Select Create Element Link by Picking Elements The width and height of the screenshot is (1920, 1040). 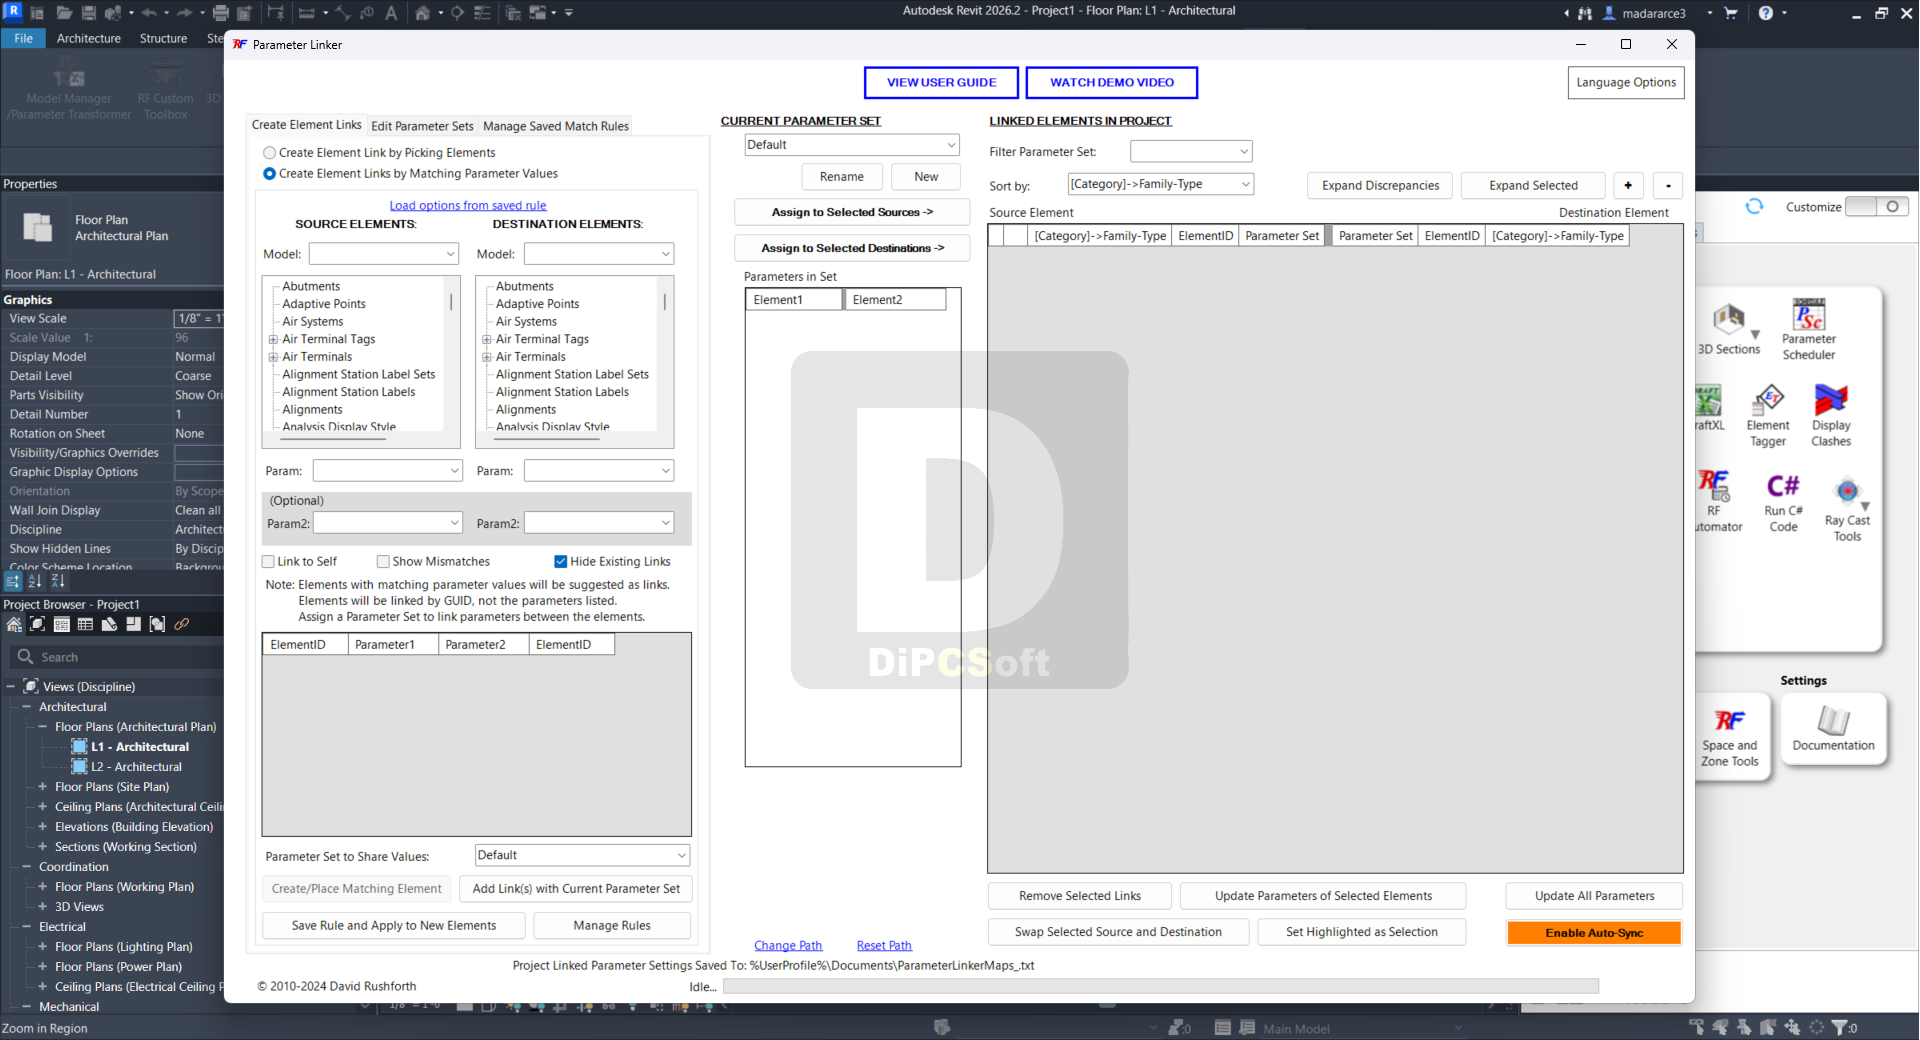pyautogui.click(x=270, y=153)
